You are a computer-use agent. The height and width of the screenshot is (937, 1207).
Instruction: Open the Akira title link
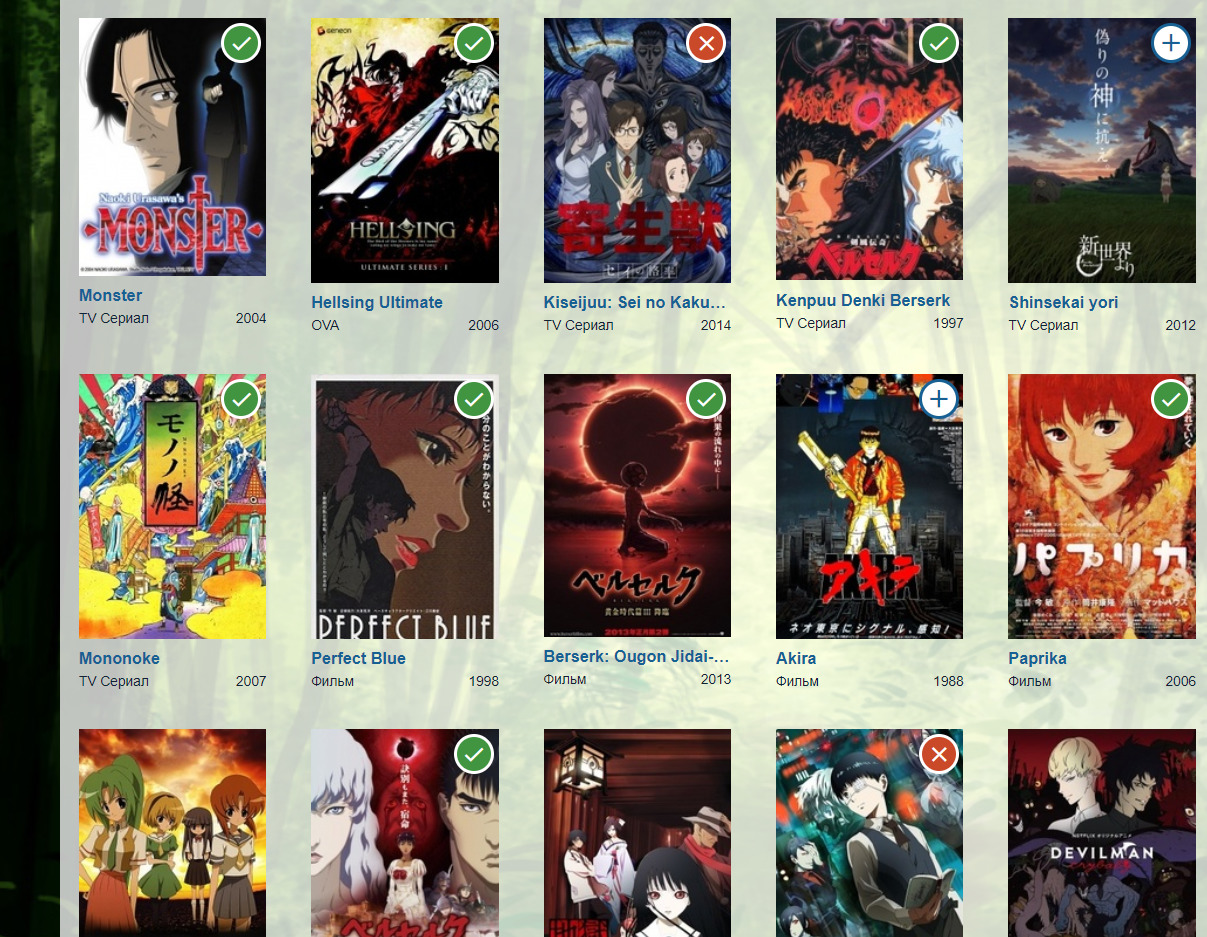(796, 658)
